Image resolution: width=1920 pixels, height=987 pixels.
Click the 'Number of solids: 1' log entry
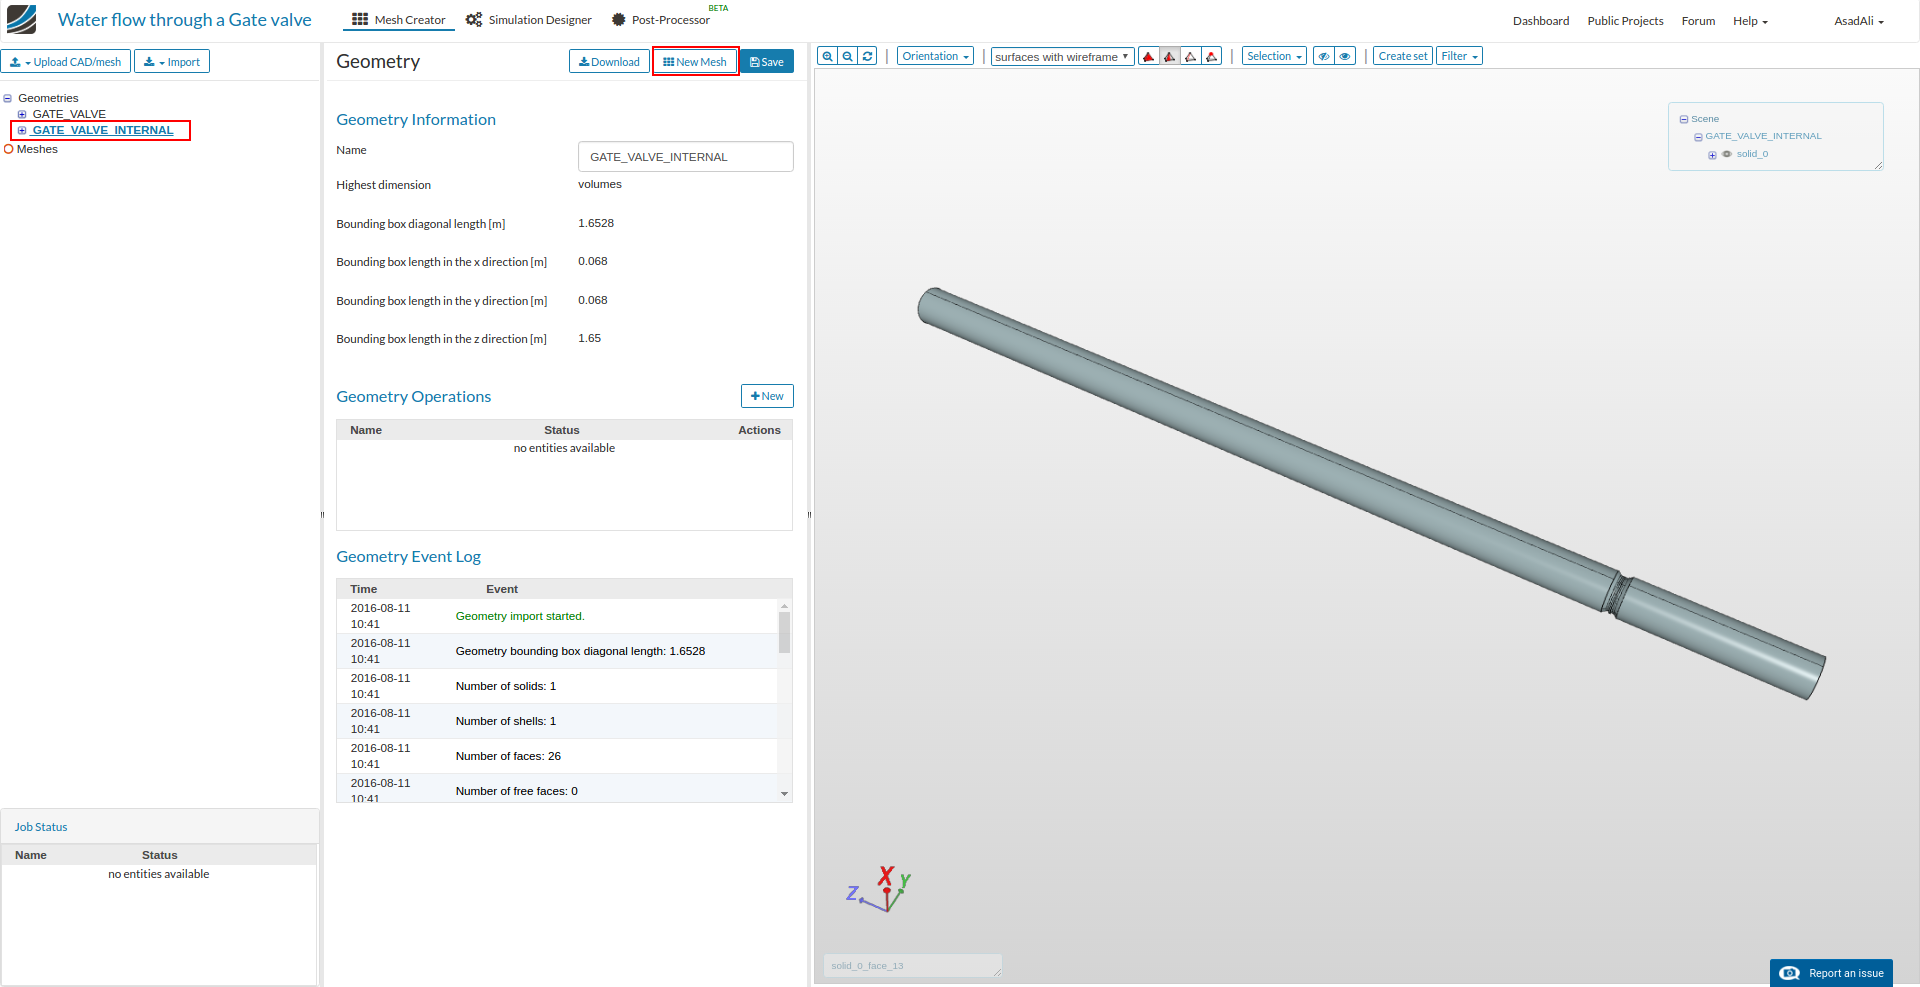click(x=506, y=686)
